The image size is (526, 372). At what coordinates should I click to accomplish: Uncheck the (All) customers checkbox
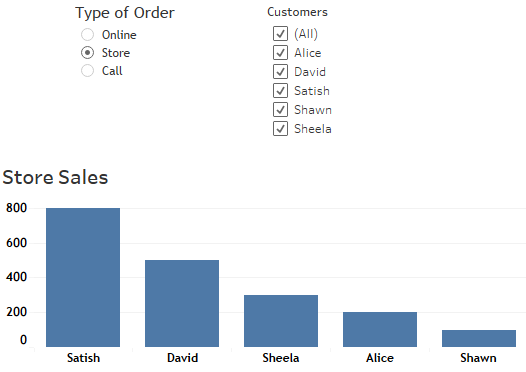coord(280,34)
